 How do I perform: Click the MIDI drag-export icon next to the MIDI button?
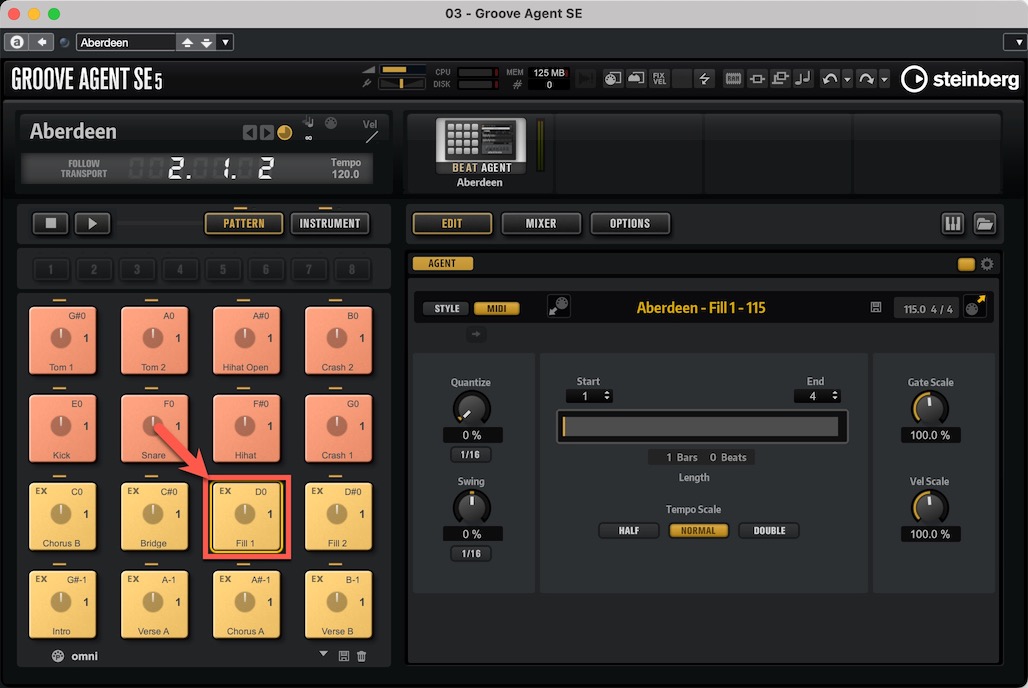coord(559,307)
